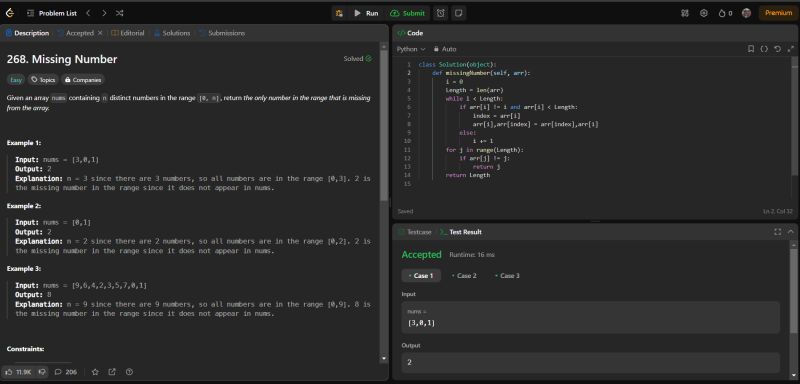This screenshot has width=800, height=384.
Task: Submit the solution
Action: [408, 13]
